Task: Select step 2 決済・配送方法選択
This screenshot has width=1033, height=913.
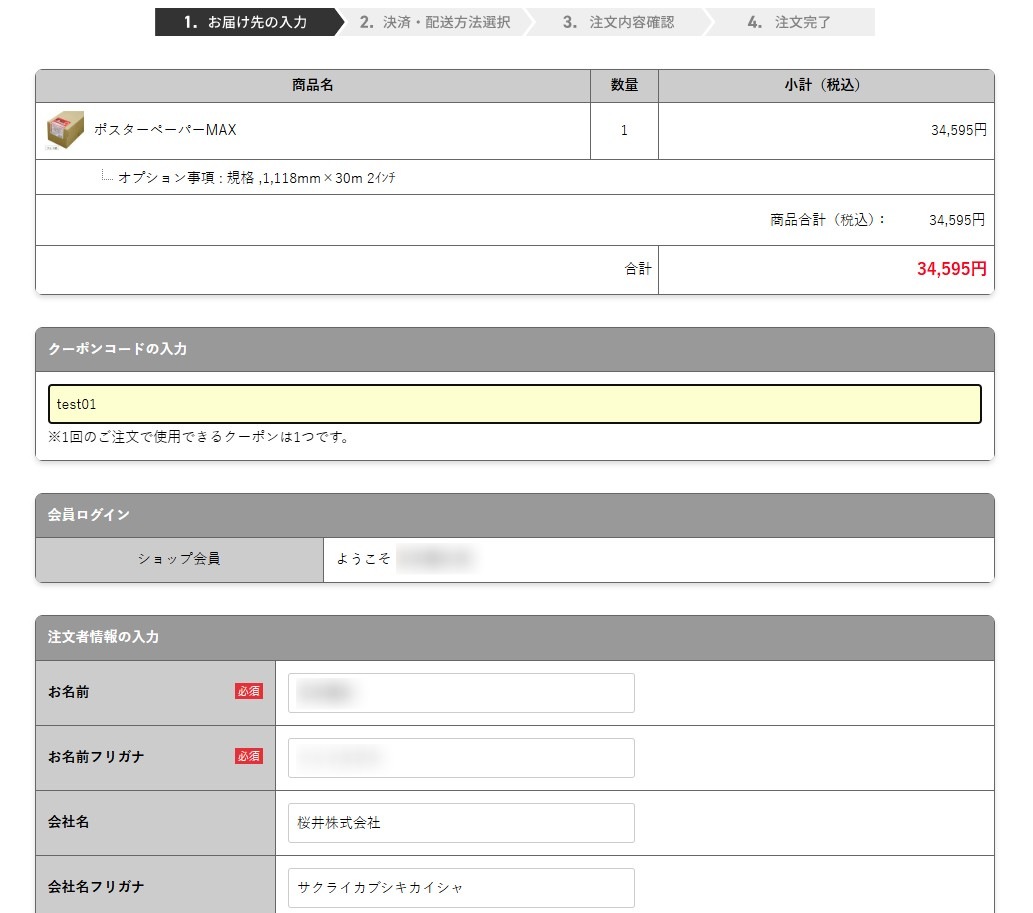Action: click(x=435, y=22)
